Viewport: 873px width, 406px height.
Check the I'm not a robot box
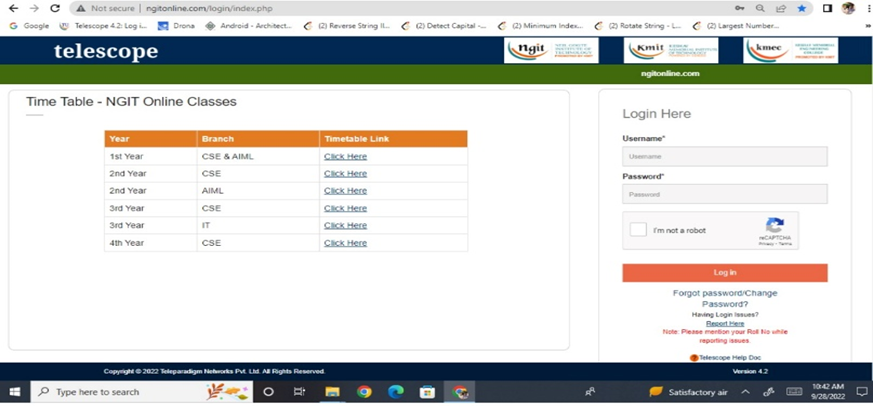(x=638, y=230)
